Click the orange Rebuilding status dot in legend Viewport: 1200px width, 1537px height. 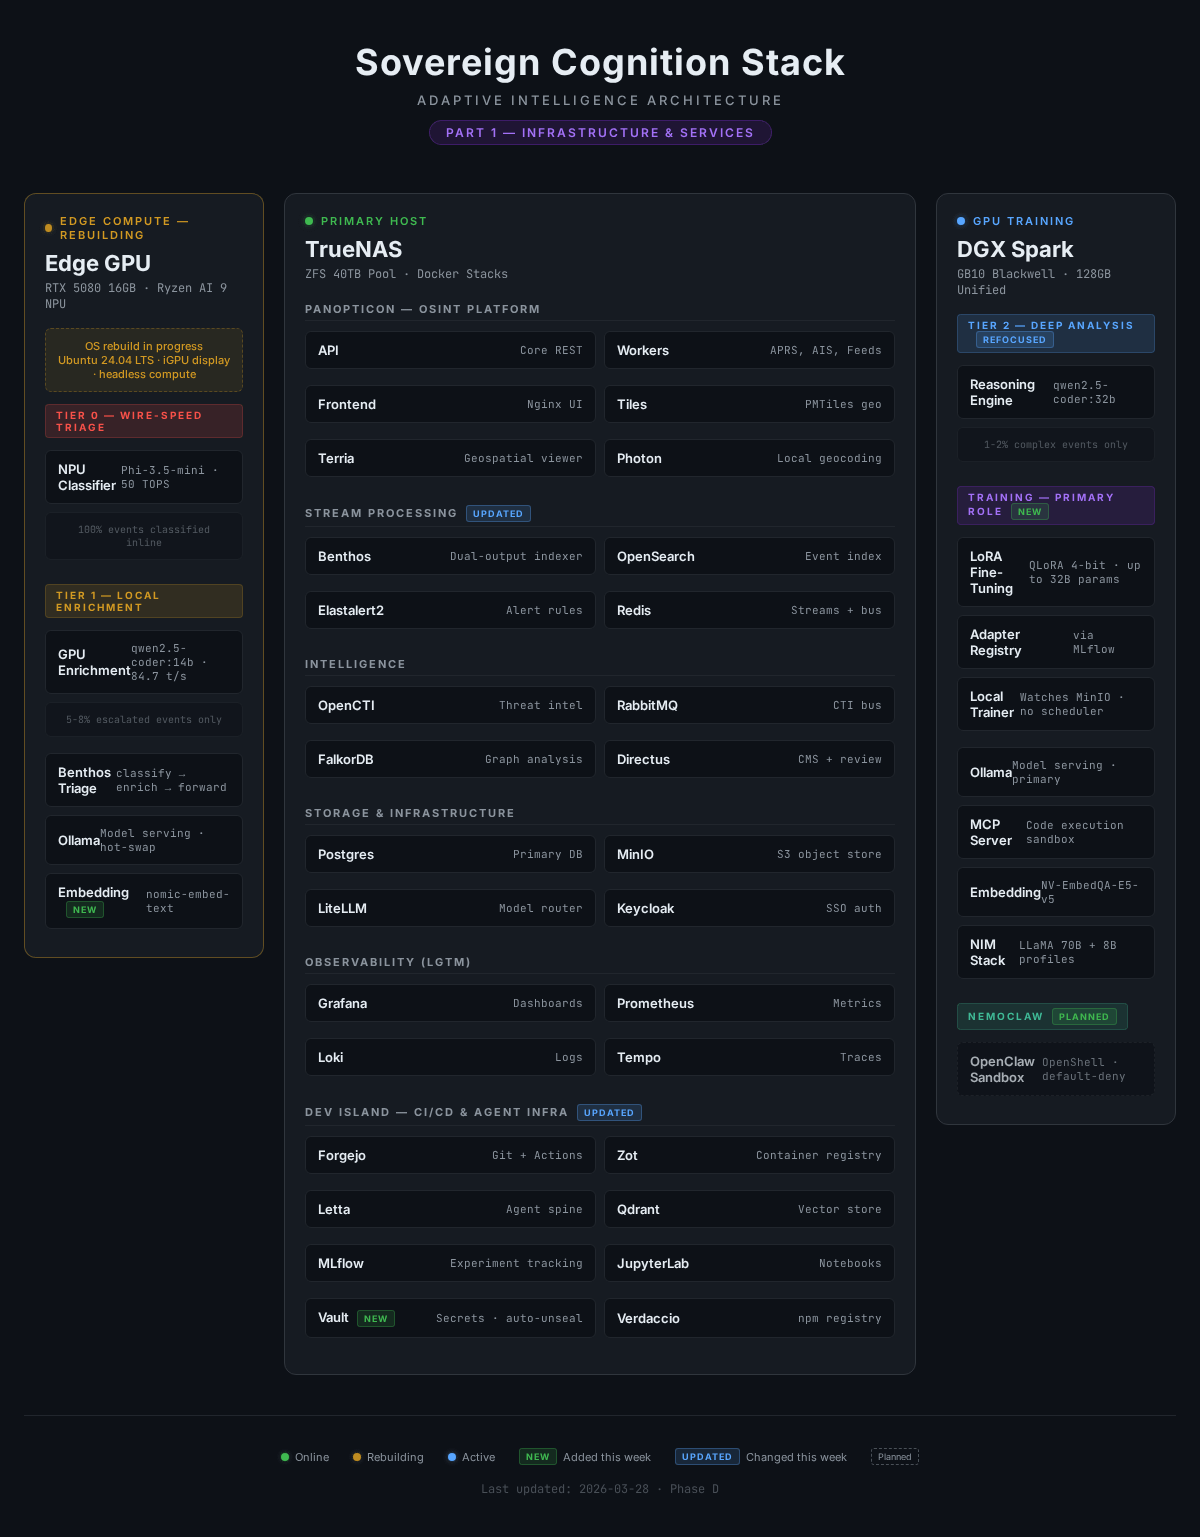pyautogui.click(x=357, y=1457)
